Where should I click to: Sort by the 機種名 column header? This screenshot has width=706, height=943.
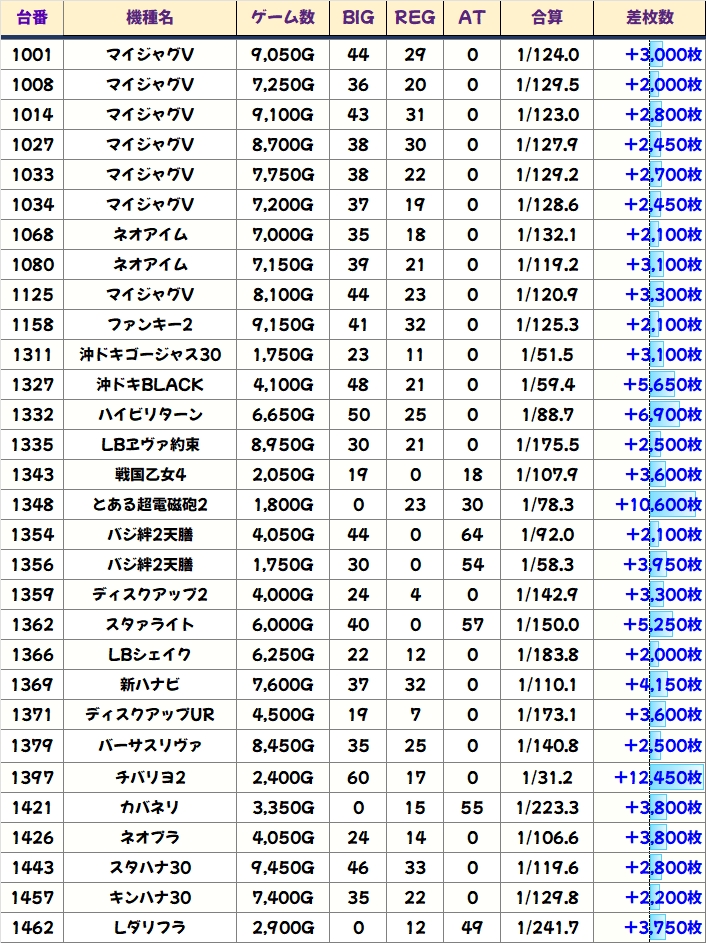pyautogui.click(x=150, y=18)
